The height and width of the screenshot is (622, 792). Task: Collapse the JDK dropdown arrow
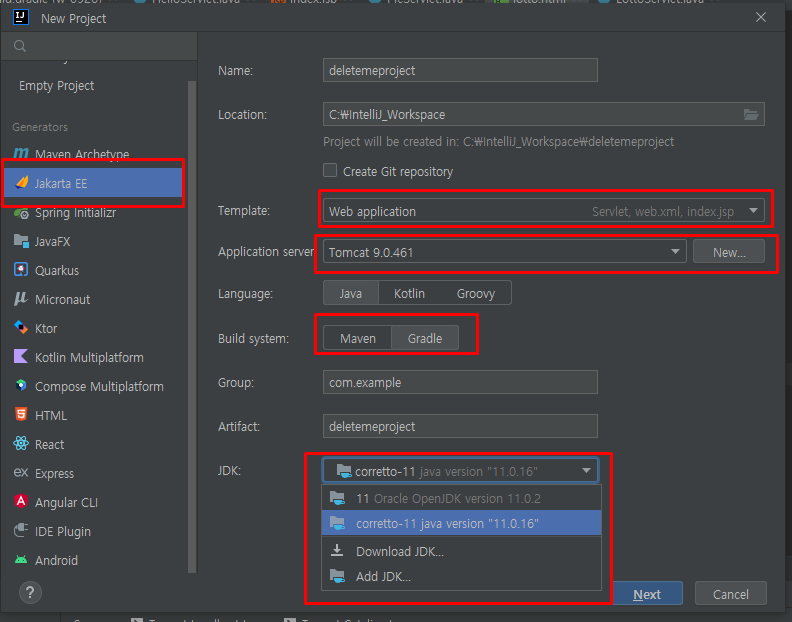tap(586, 471)
